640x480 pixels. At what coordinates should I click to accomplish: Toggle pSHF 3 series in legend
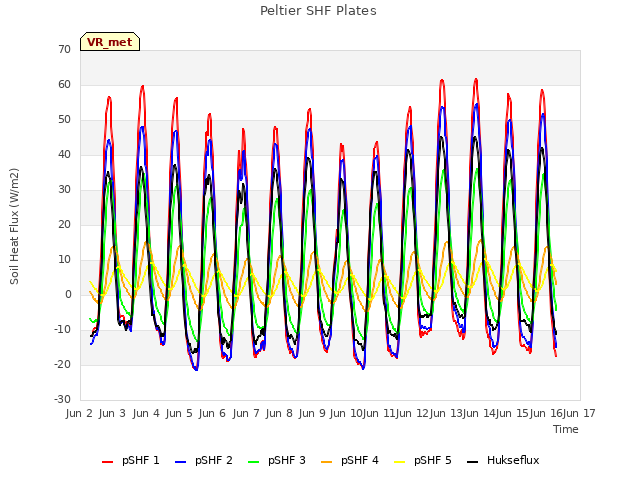277,460
